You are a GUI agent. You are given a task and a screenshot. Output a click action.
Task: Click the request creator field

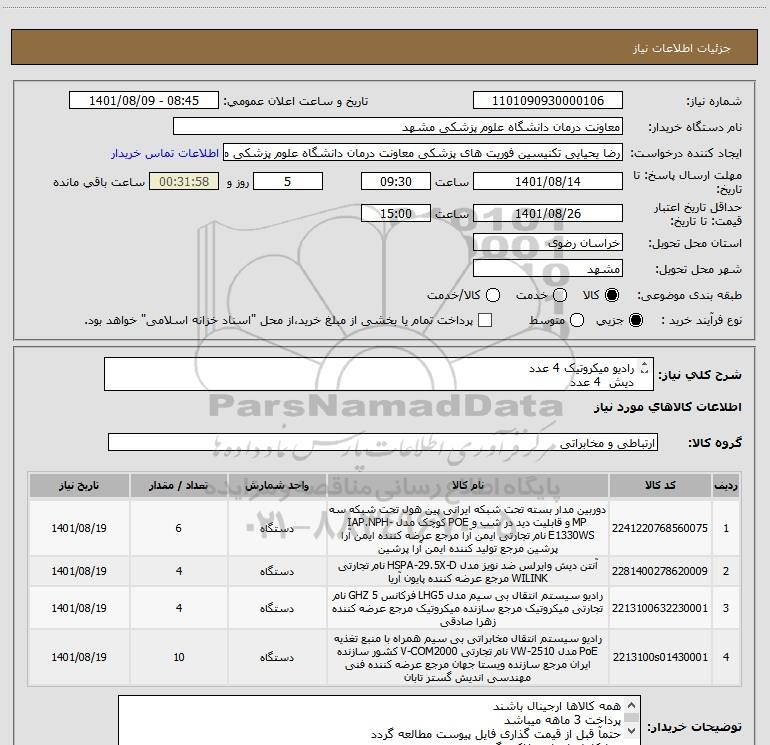(423, 153)
